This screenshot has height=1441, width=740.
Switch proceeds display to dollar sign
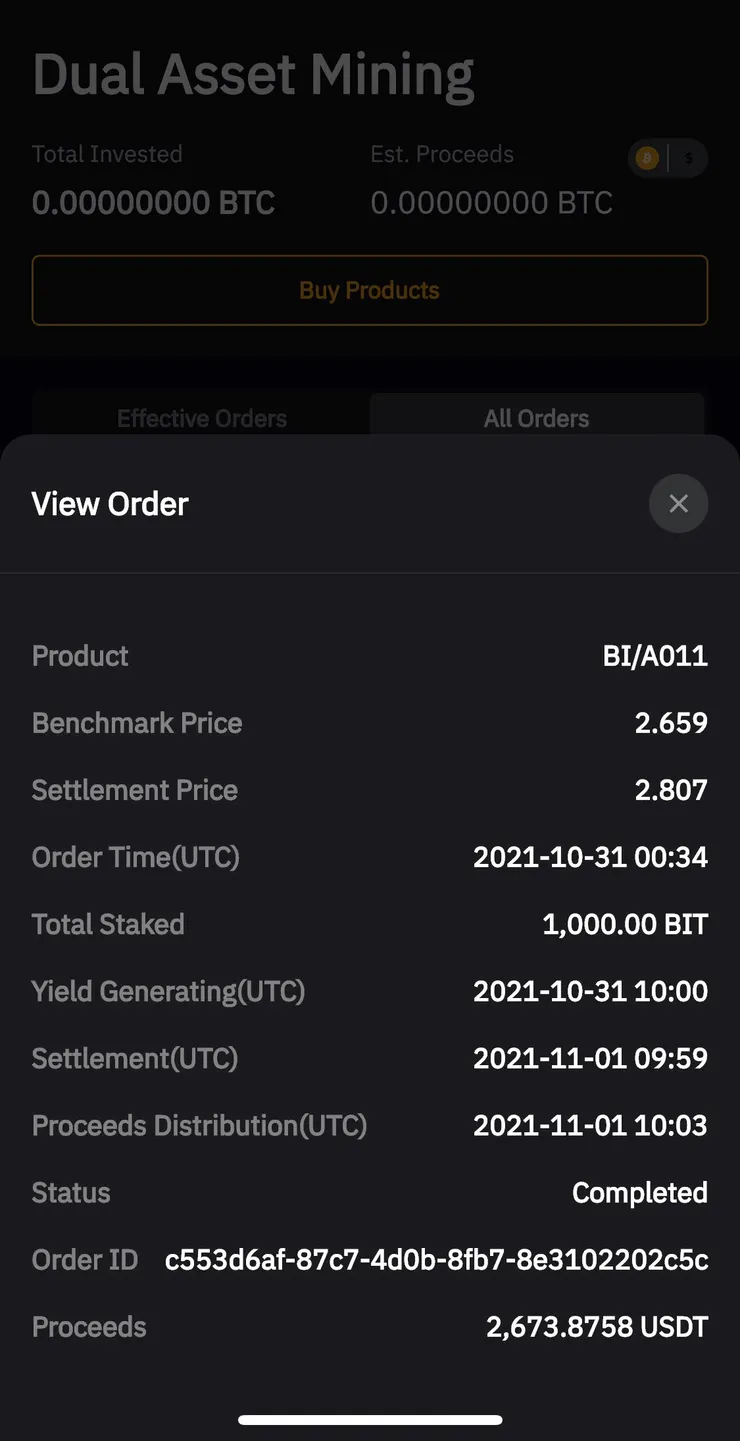click(688, 158)
